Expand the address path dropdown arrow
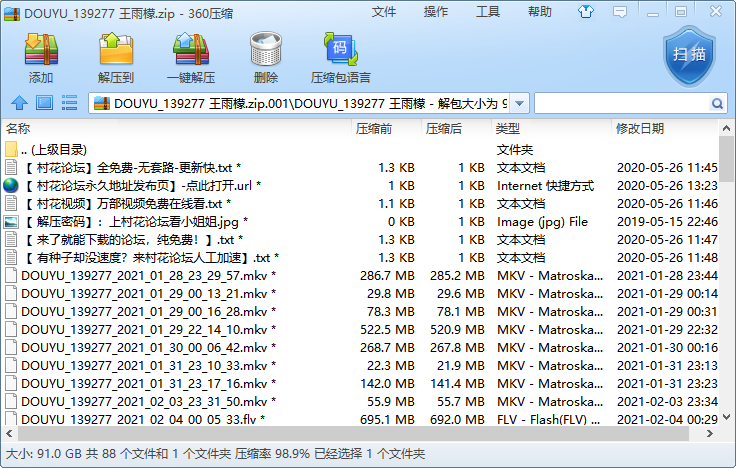The width and height of the screenshot is (736, 468). click(x=521, y=103)
